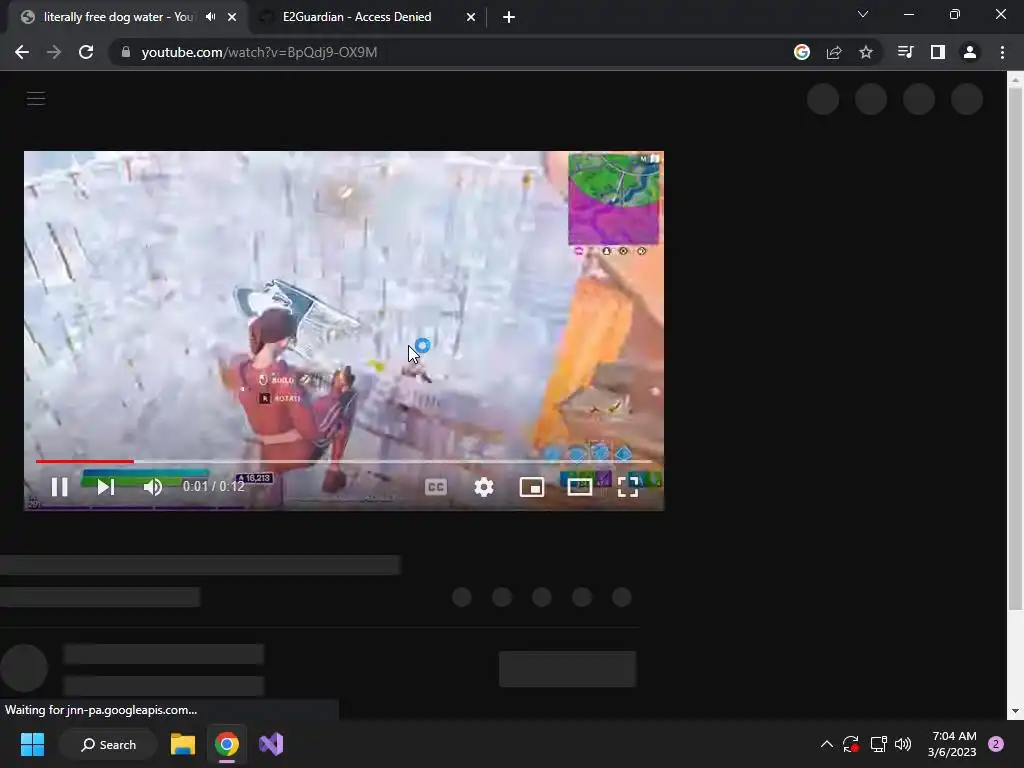Open the taskbar Search box

pyautogui.click(x=108, y=744)
